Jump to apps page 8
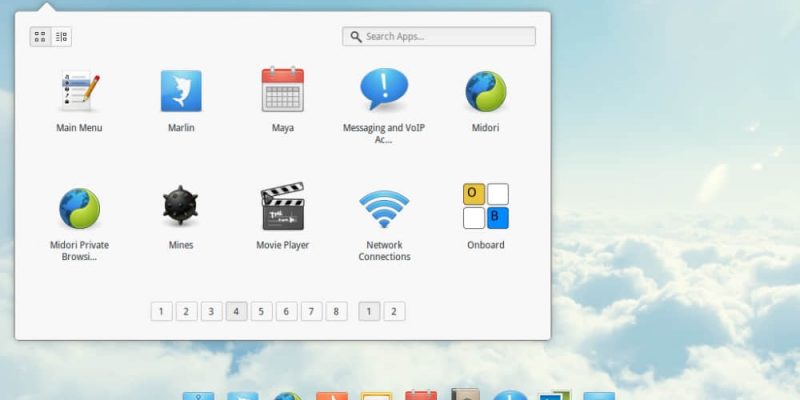The image size is (800, 400). [x=336, y=311]
